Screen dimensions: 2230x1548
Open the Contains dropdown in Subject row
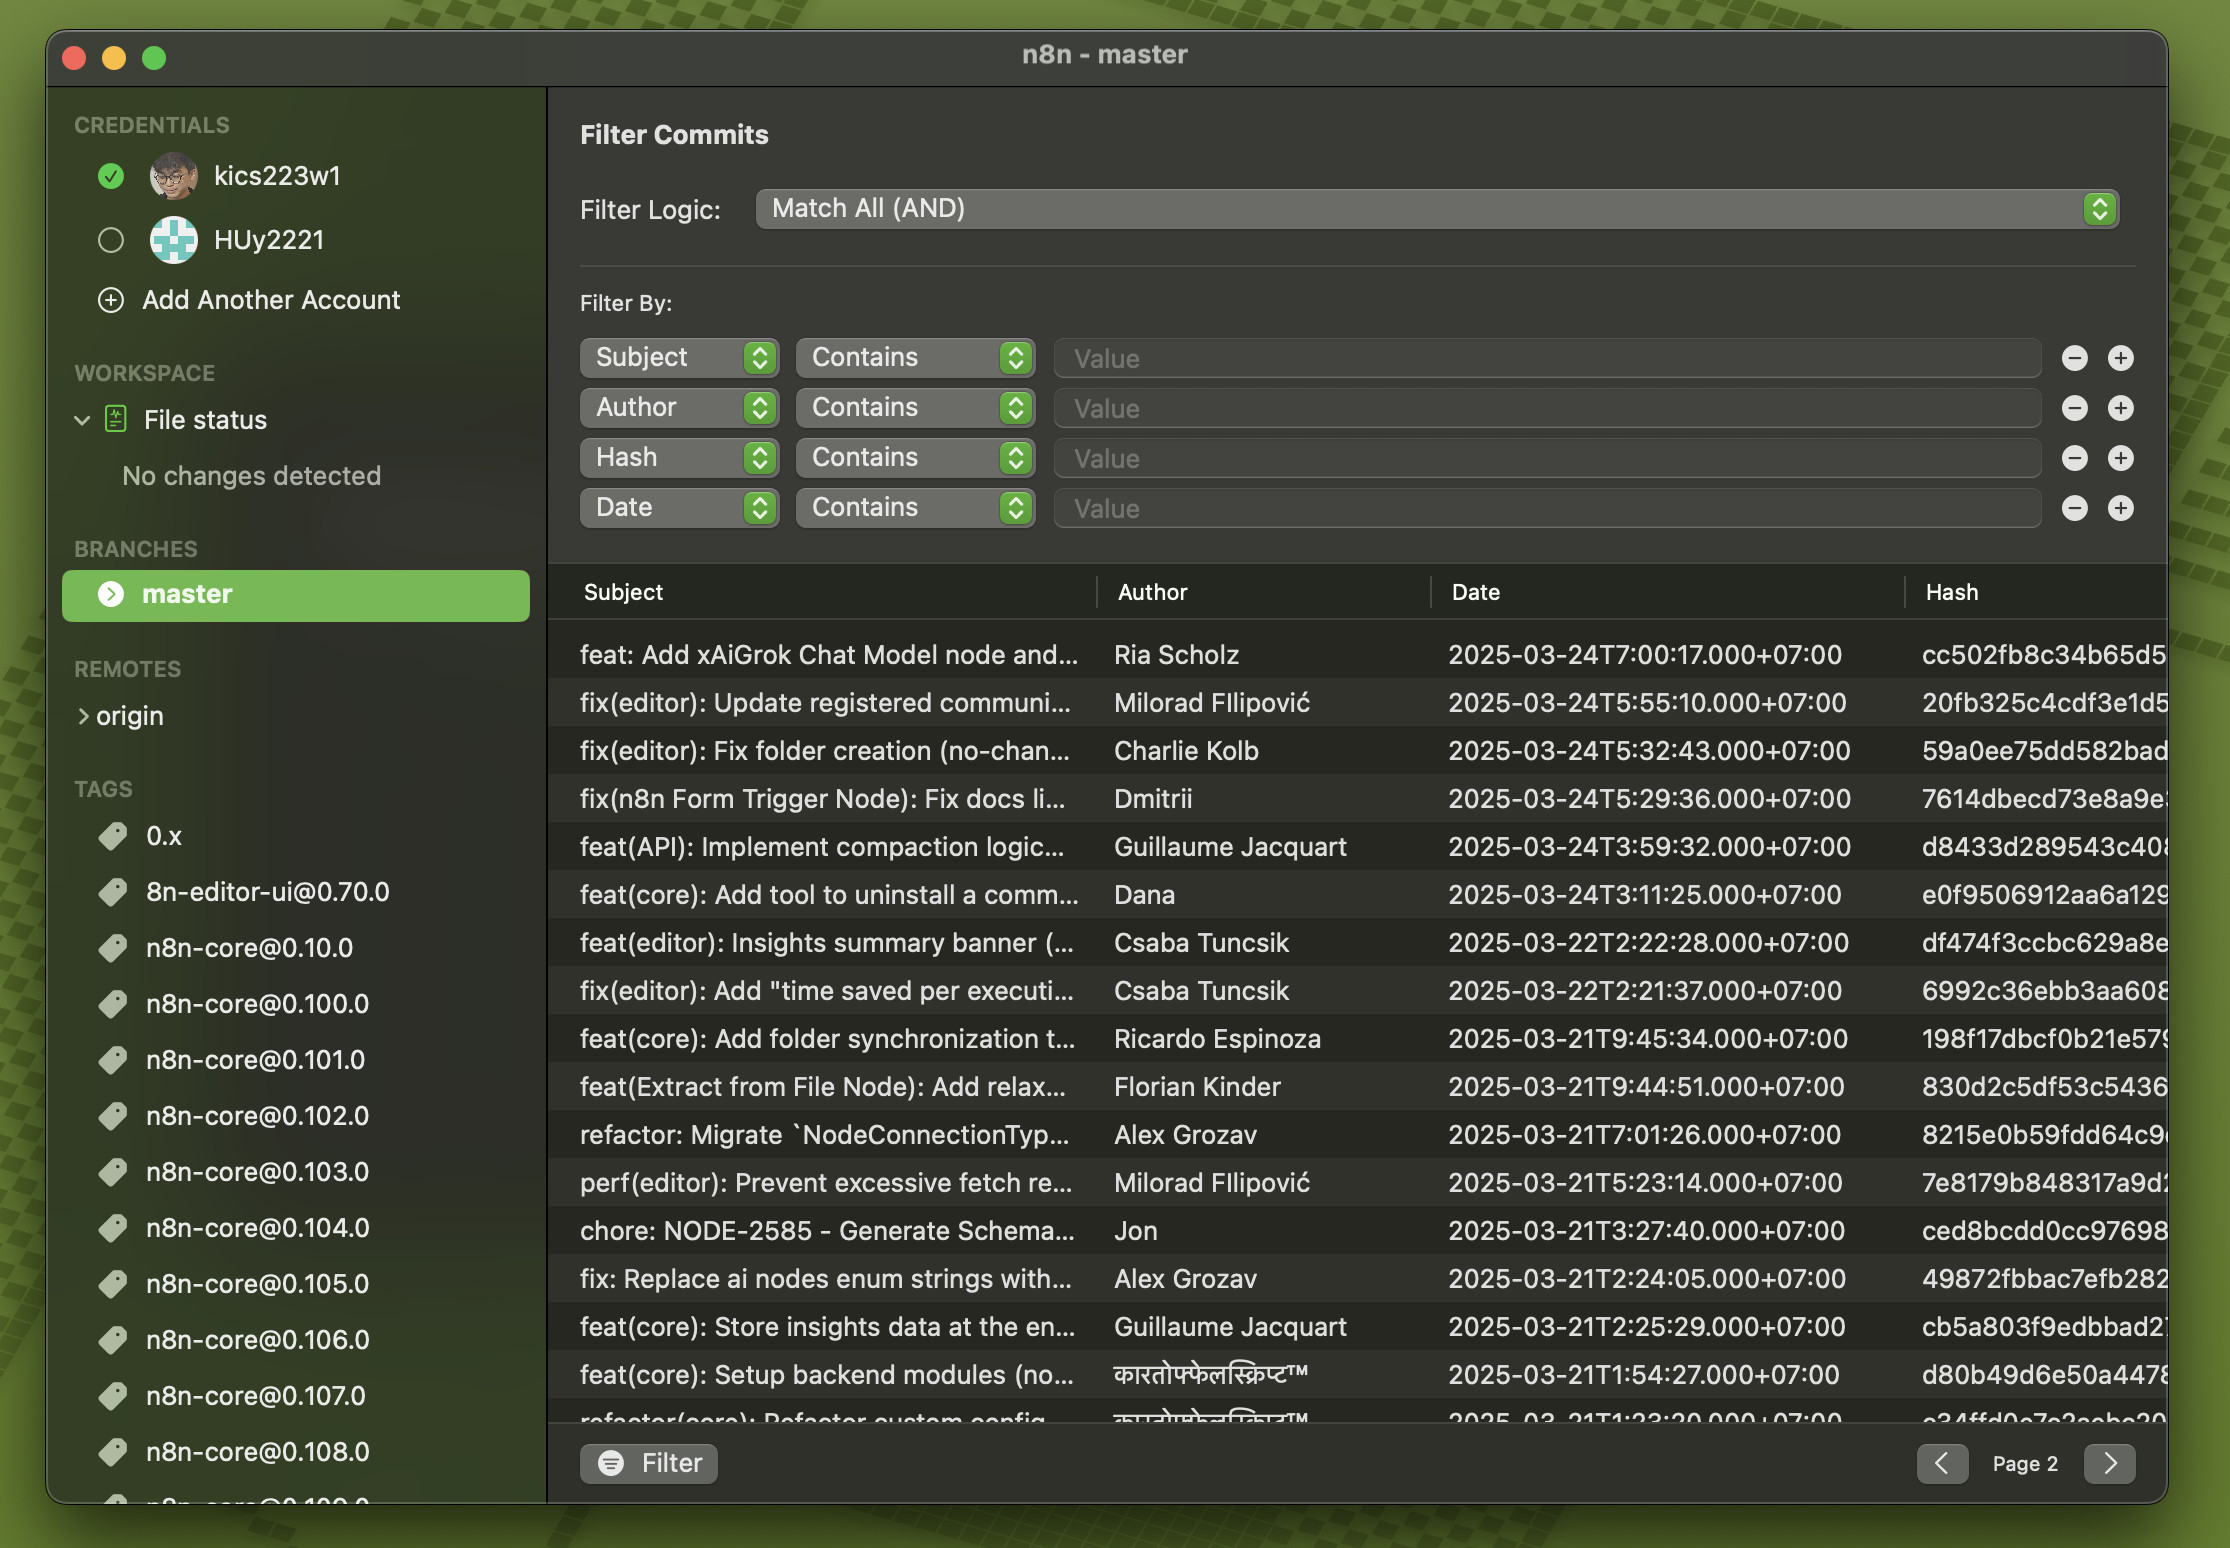[x=915, y=358]
